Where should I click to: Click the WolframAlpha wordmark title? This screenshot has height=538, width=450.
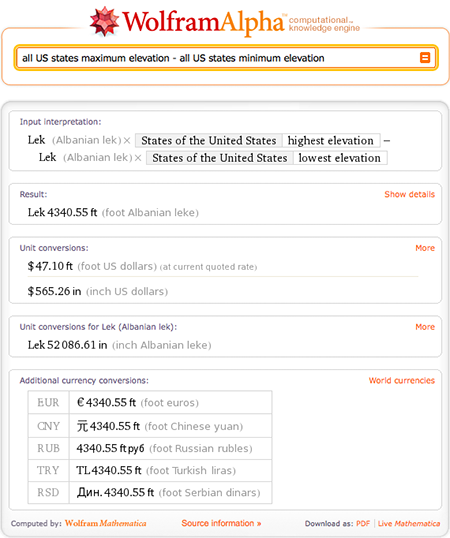[x=203, y=22]
